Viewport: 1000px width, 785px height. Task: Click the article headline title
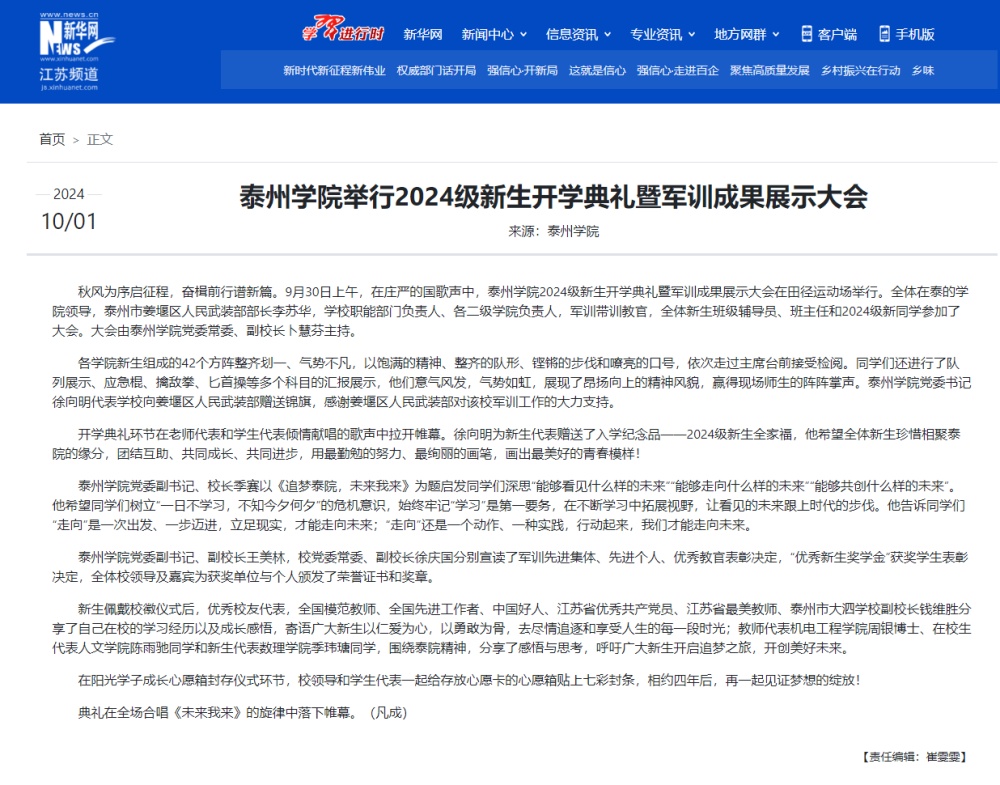tap(553, 196)
